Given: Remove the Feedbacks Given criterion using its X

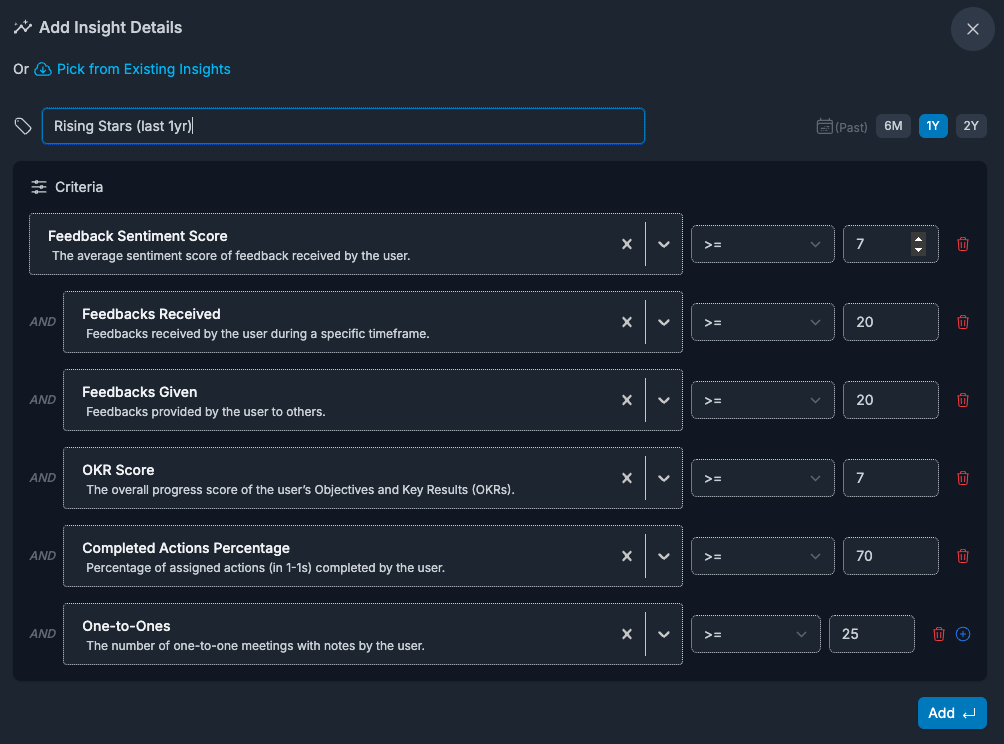Looking at the screenshot, I should [x=627, y=400].
